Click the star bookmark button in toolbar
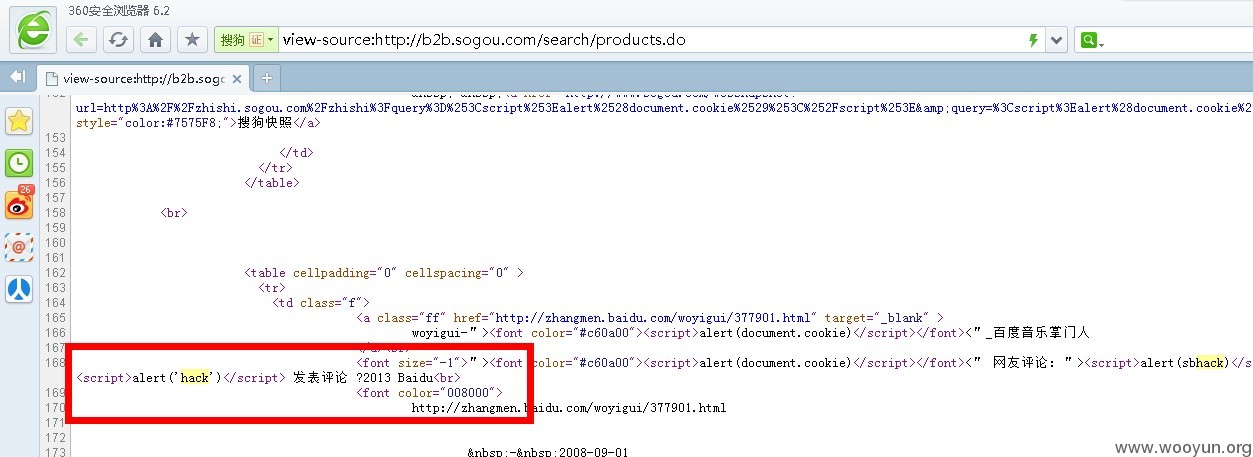Viewport: 1253px width, 457px height. [x=192, y=40]
